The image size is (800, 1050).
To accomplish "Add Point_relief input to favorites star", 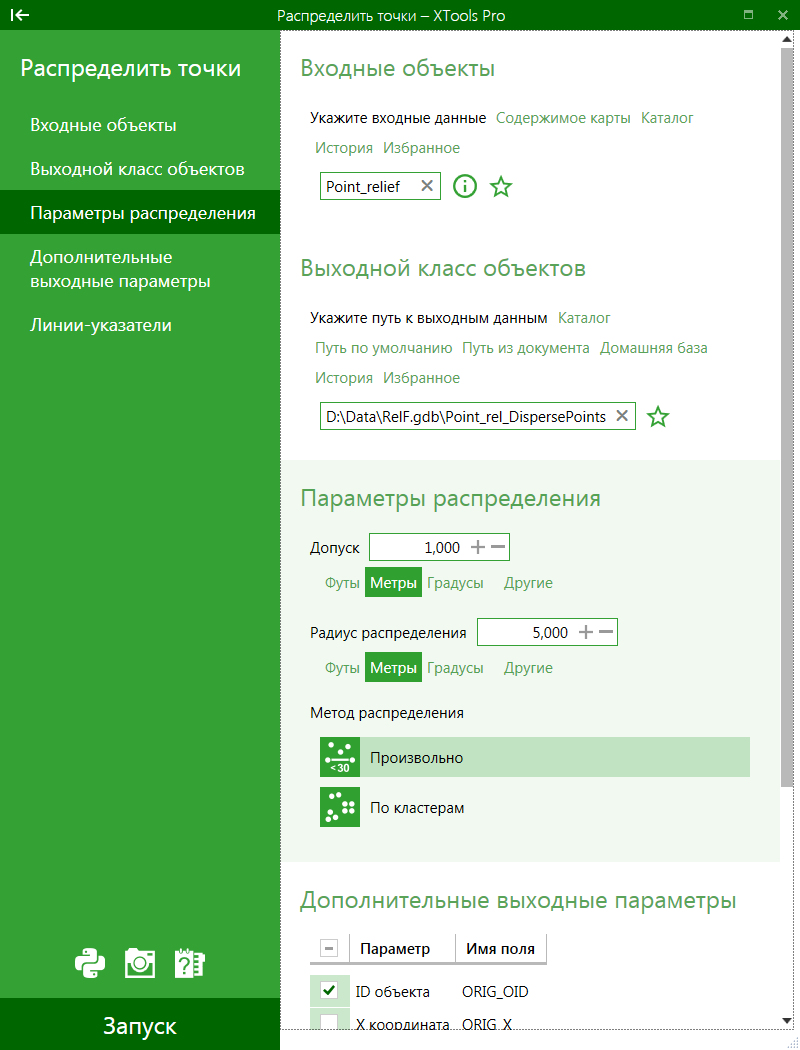I will tap(501, 186).
